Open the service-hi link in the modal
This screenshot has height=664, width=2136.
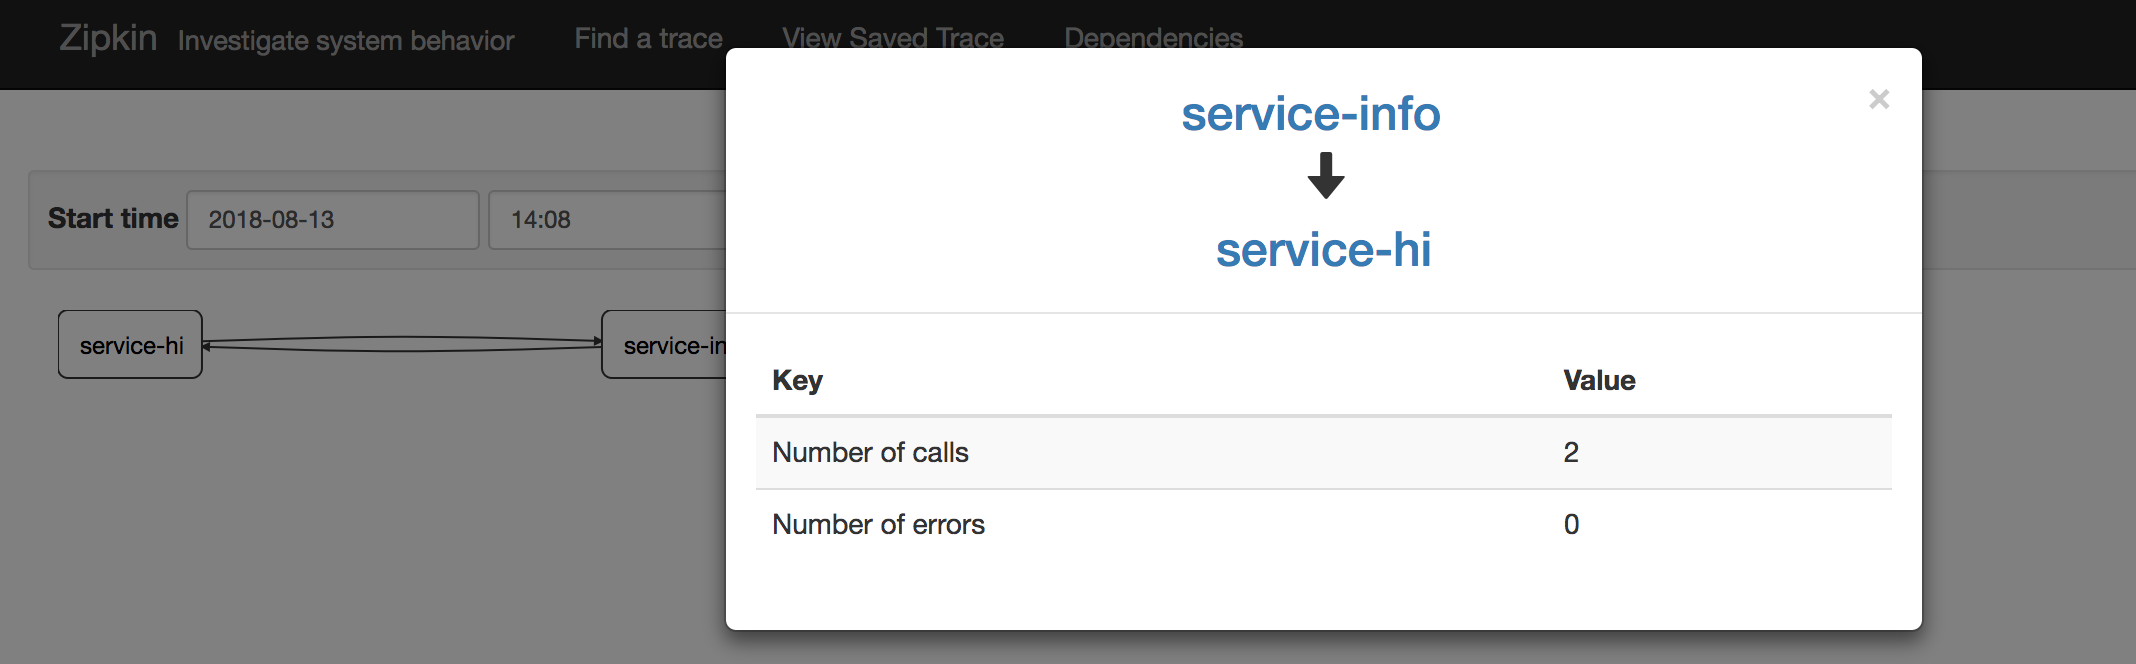[1323, 250]
